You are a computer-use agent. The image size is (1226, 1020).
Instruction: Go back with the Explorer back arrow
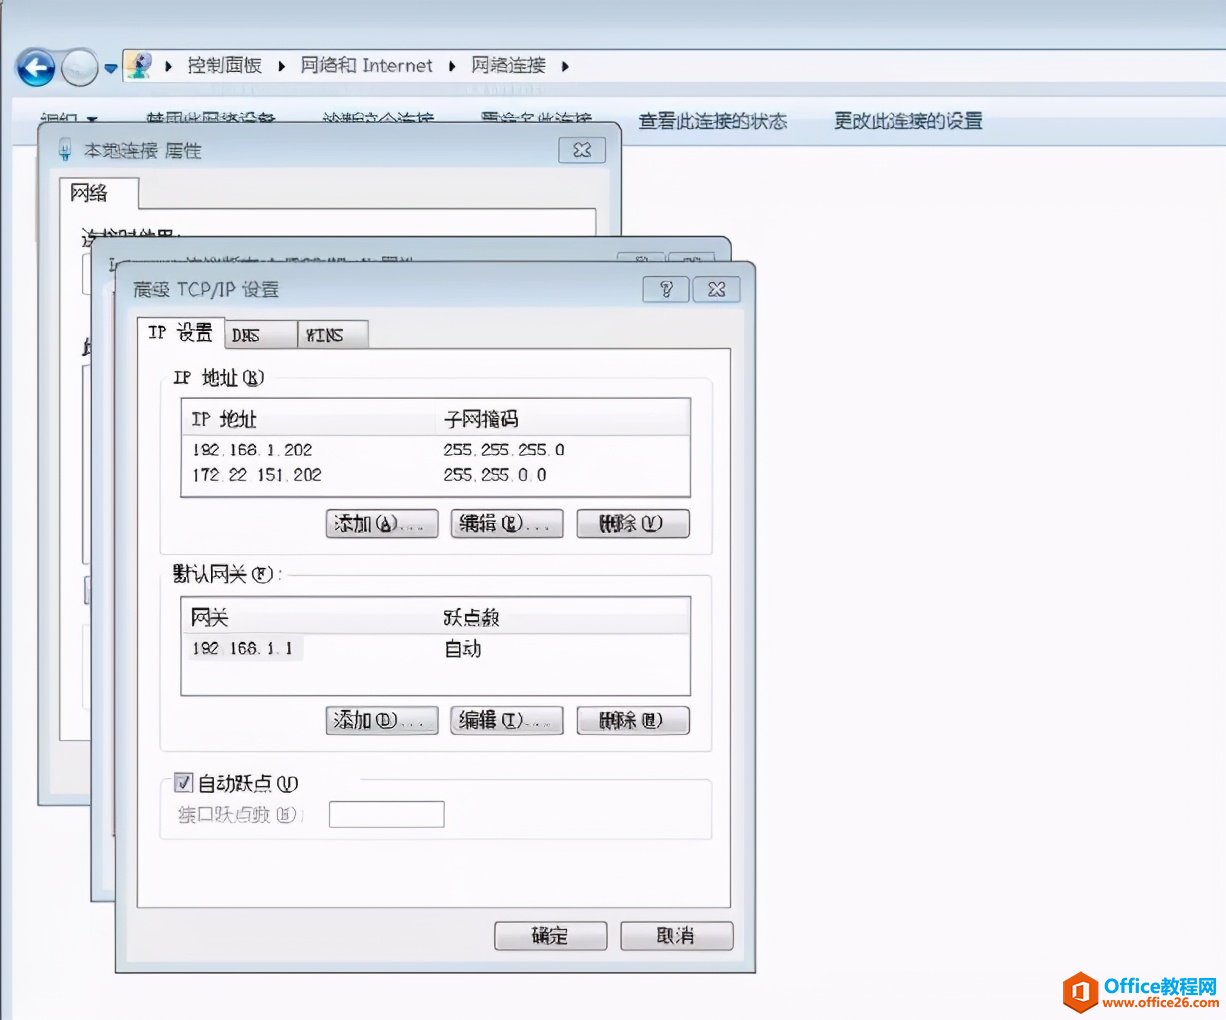pyautogui.click(x=37, y=68)
